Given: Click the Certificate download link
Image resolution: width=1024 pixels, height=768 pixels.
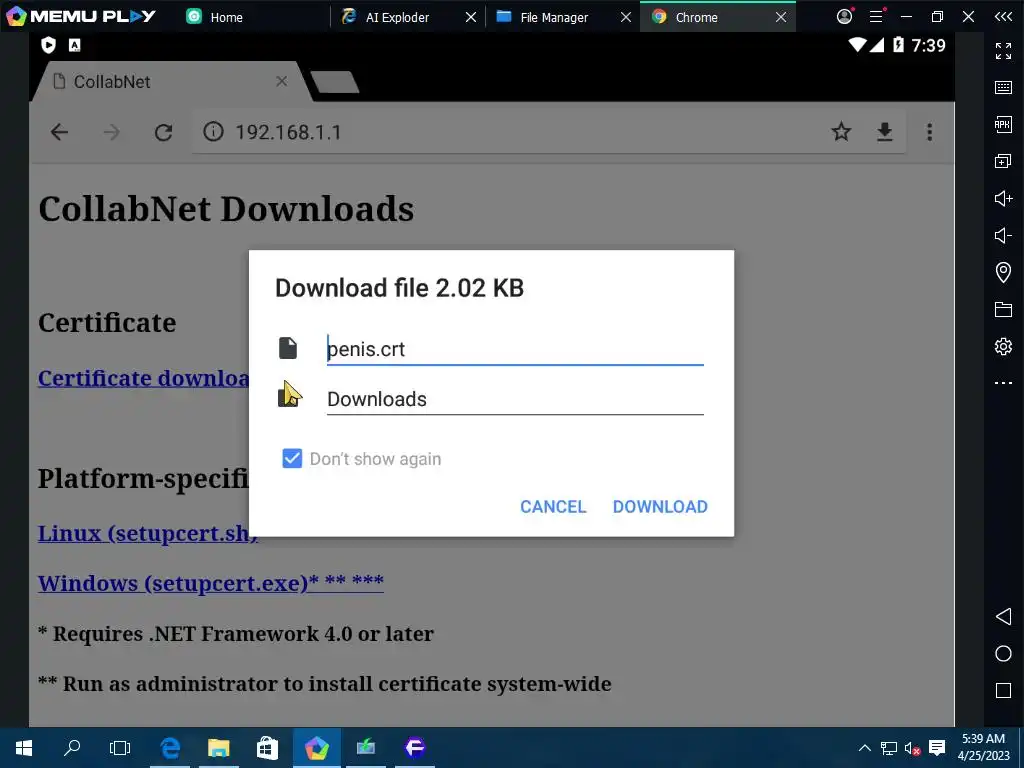Looking at the screenshot, I should [144, 378].
